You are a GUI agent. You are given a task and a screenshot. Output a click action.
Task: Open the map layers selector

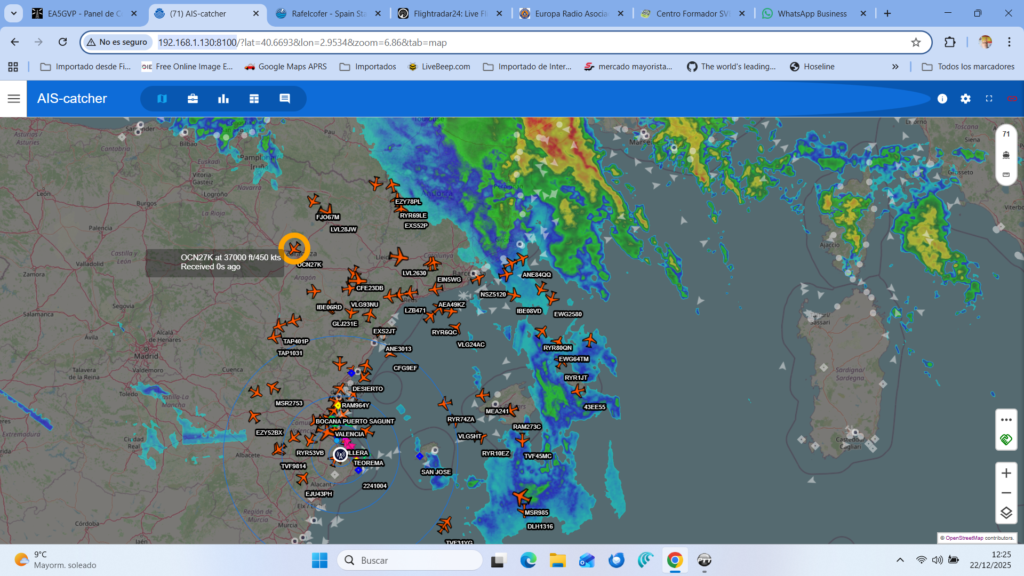coord(1006,513)
